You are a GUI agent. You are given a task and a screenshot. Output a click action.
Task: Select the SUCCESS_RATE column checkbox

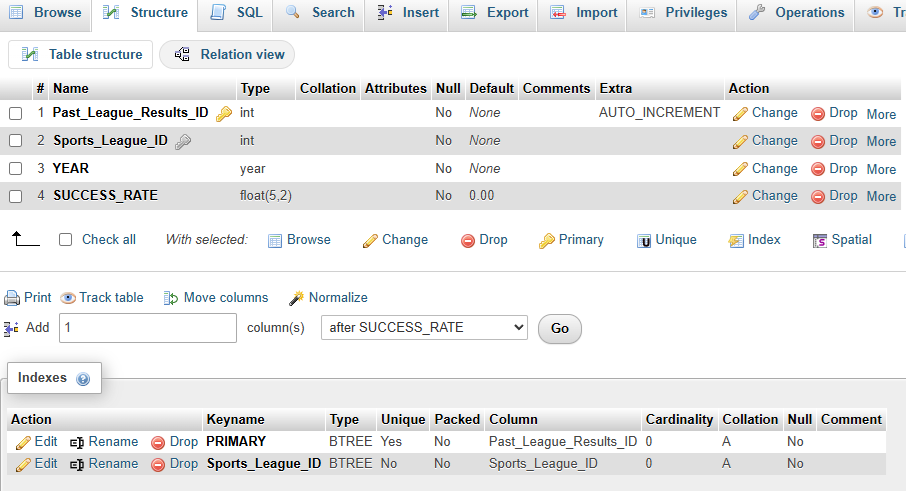(16, 196)
